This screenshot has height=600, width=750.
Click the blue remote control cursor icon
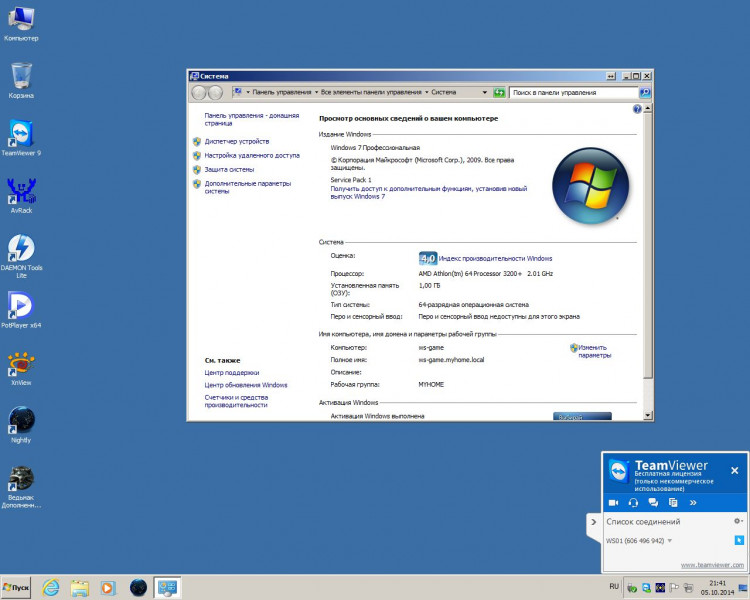click(739, 541)
